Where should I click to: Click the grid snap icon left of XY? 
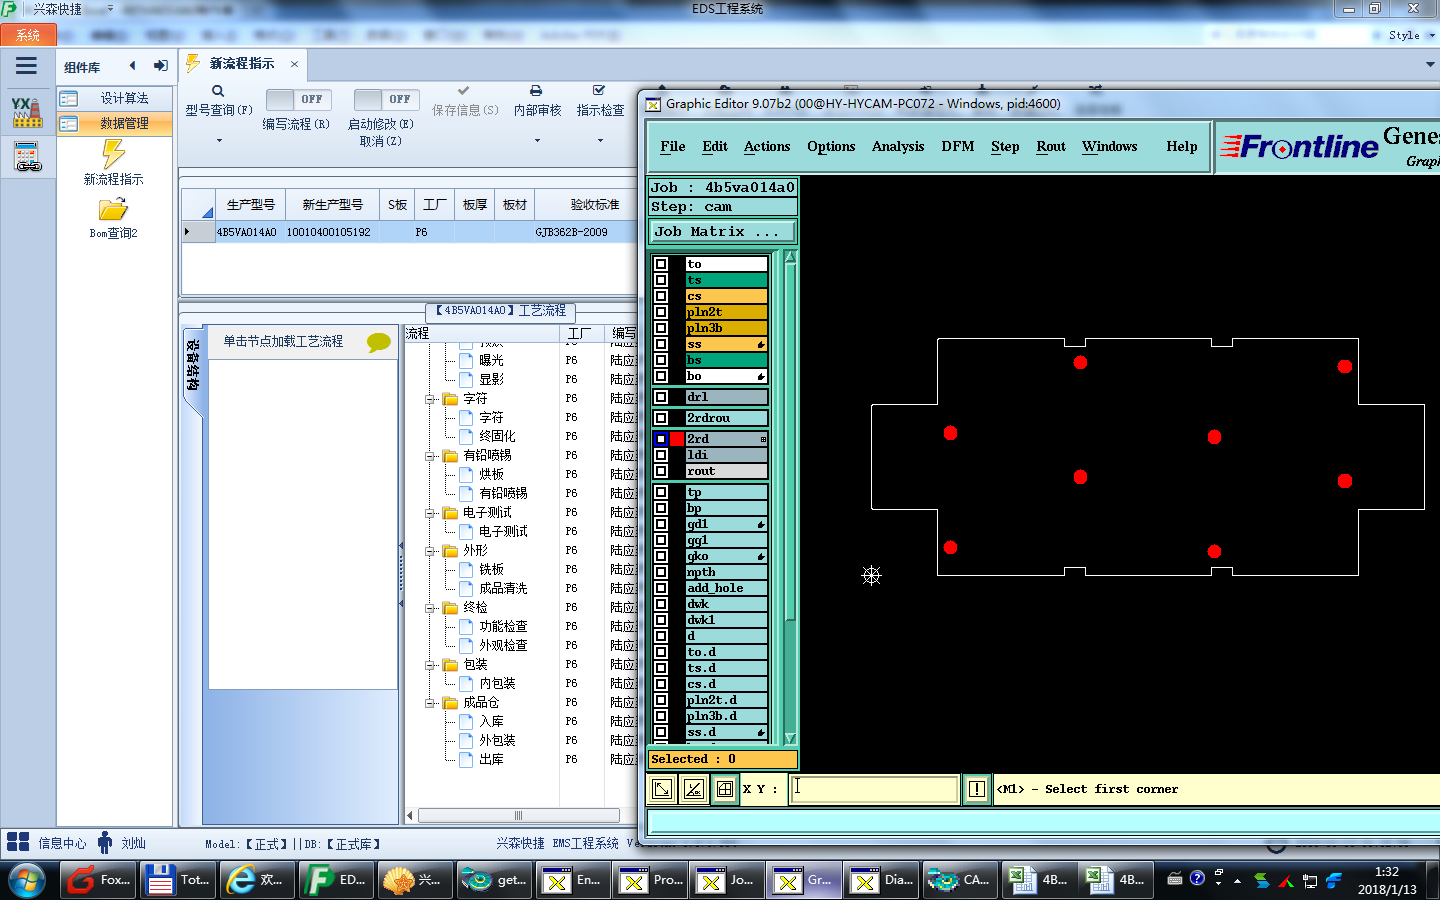coord(725,789)
